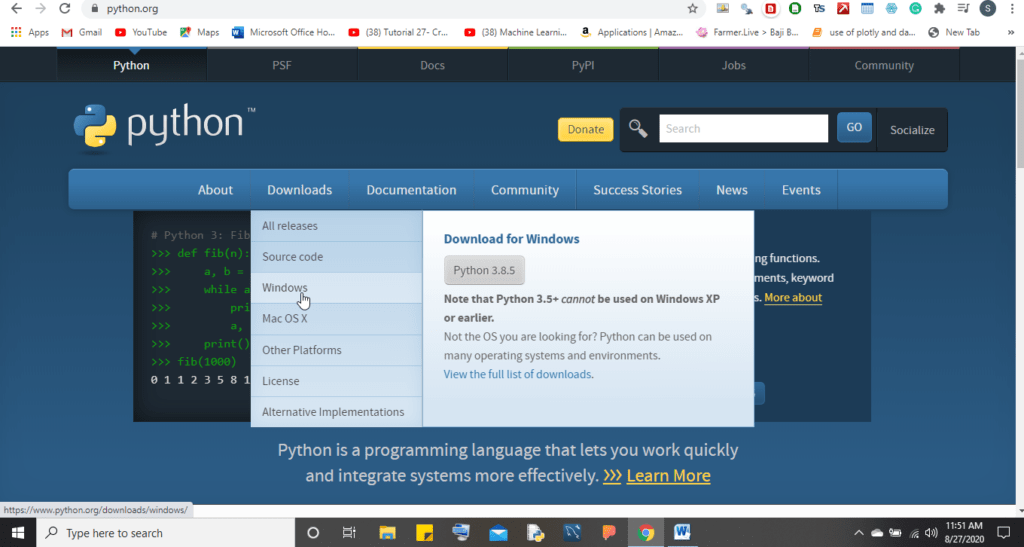This screenshot has height=547, width=1024.
Task: Follow the View the full list of downloads link
Action: click(x=517, y=374)
